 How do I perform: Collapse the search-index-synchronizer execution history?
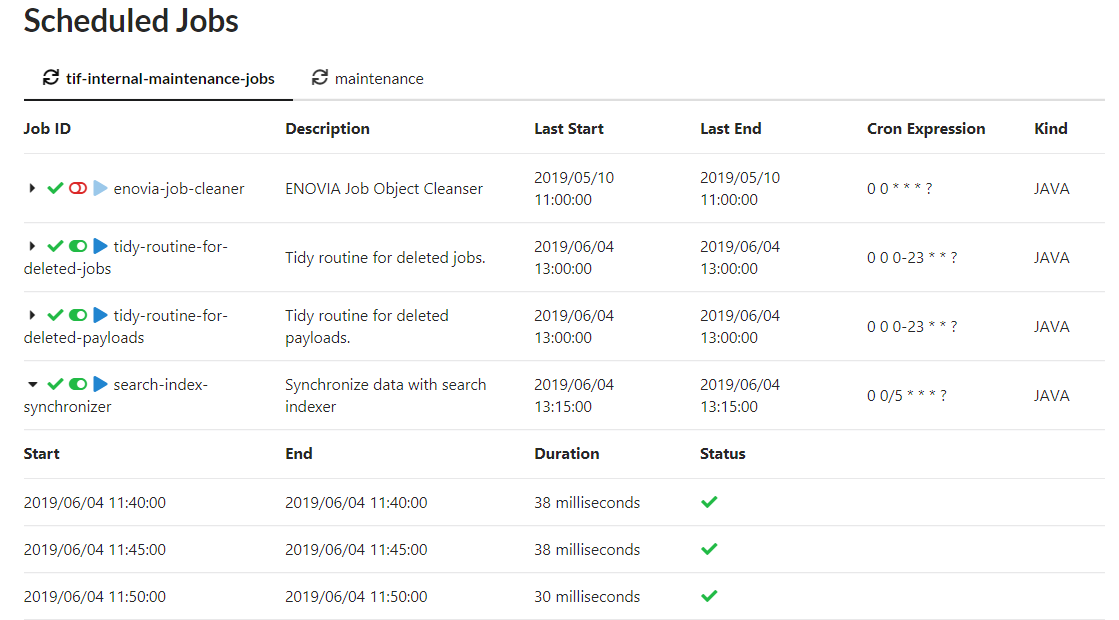click(33, 384)
